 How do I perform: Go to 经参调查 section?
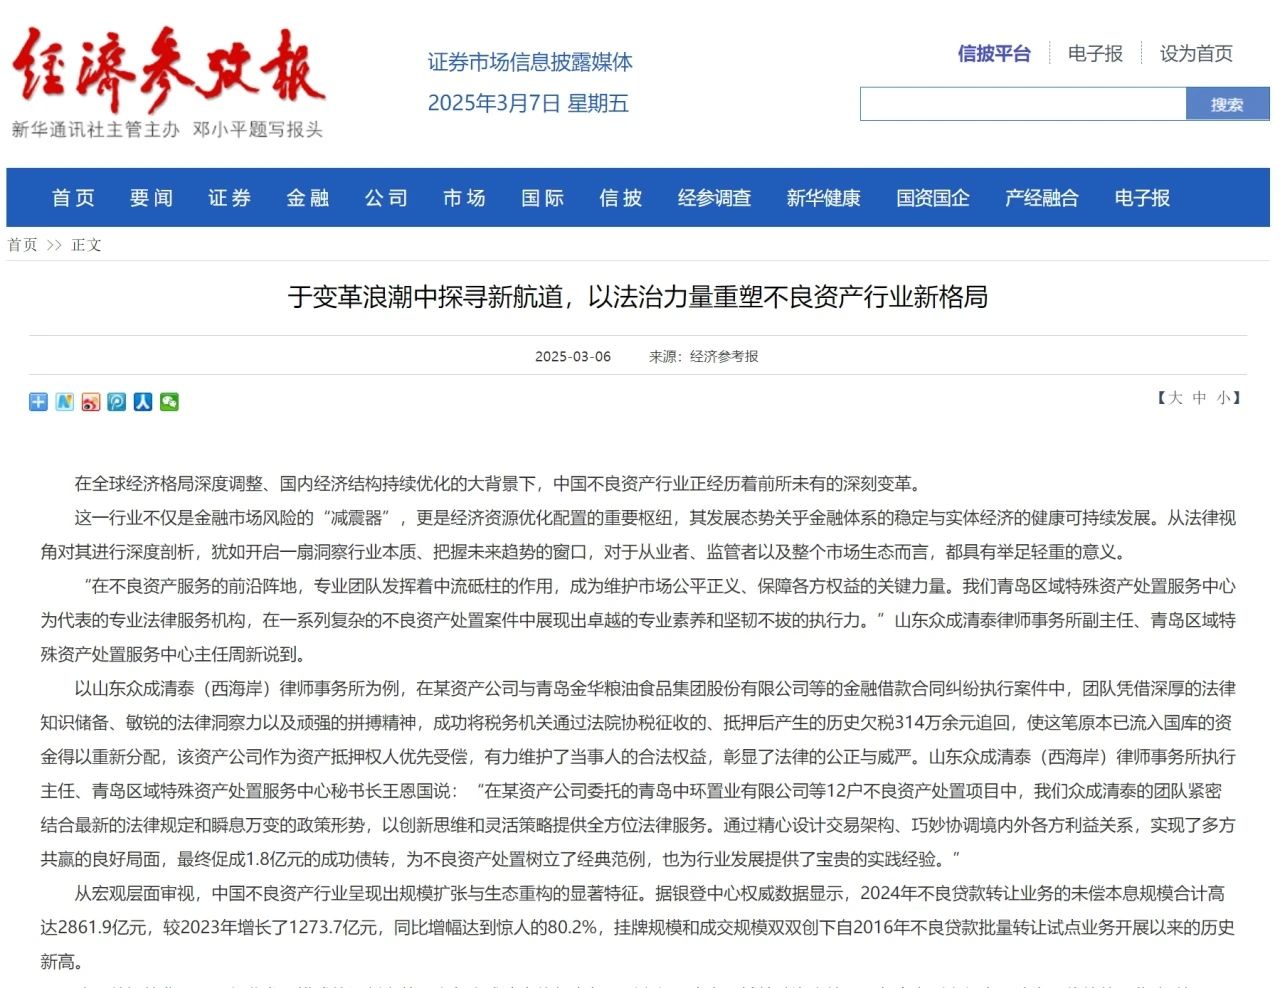(x=714, y=198)
